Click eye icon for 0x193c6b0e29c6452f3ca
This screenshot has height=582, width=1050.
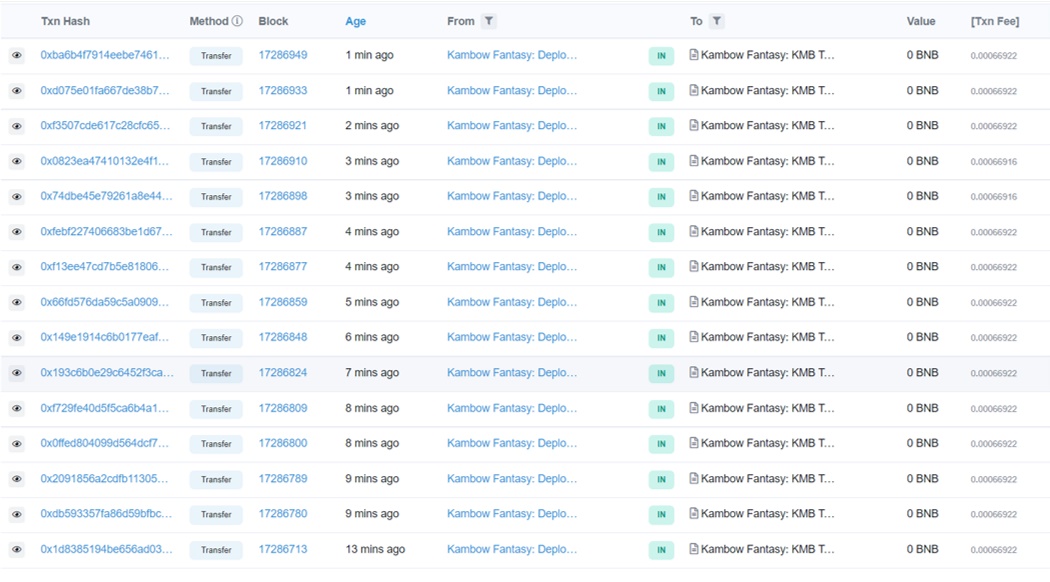coord(17,373)
